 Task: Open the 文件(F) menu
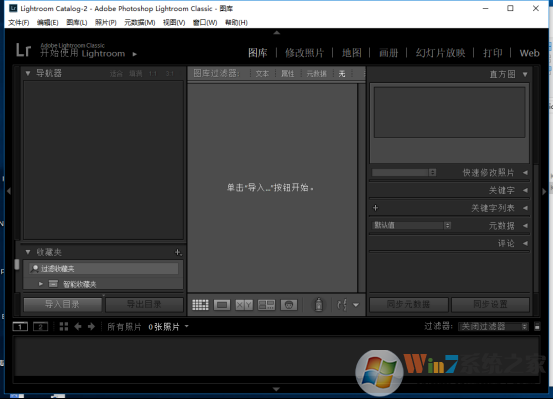tap(19, 23)
